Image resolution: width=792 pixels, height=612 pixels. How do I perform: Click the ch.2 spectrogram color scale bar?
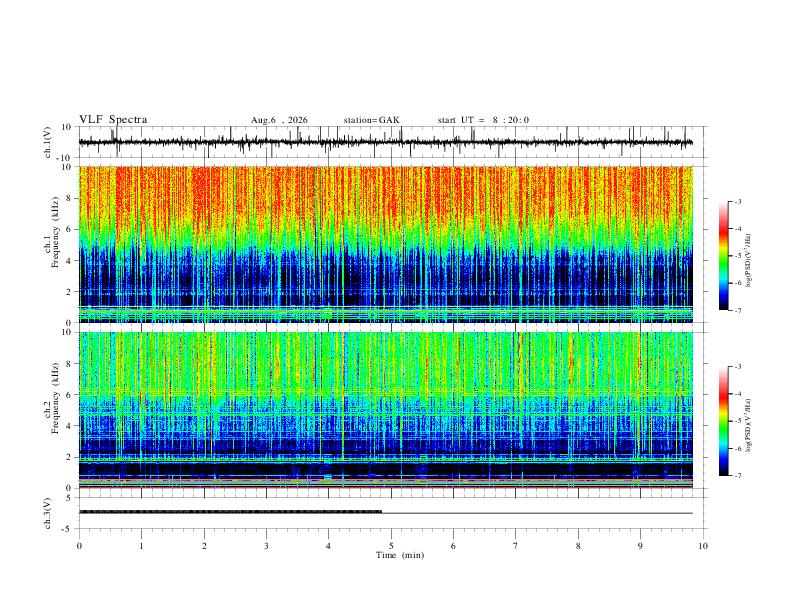(x=724, y=421)
